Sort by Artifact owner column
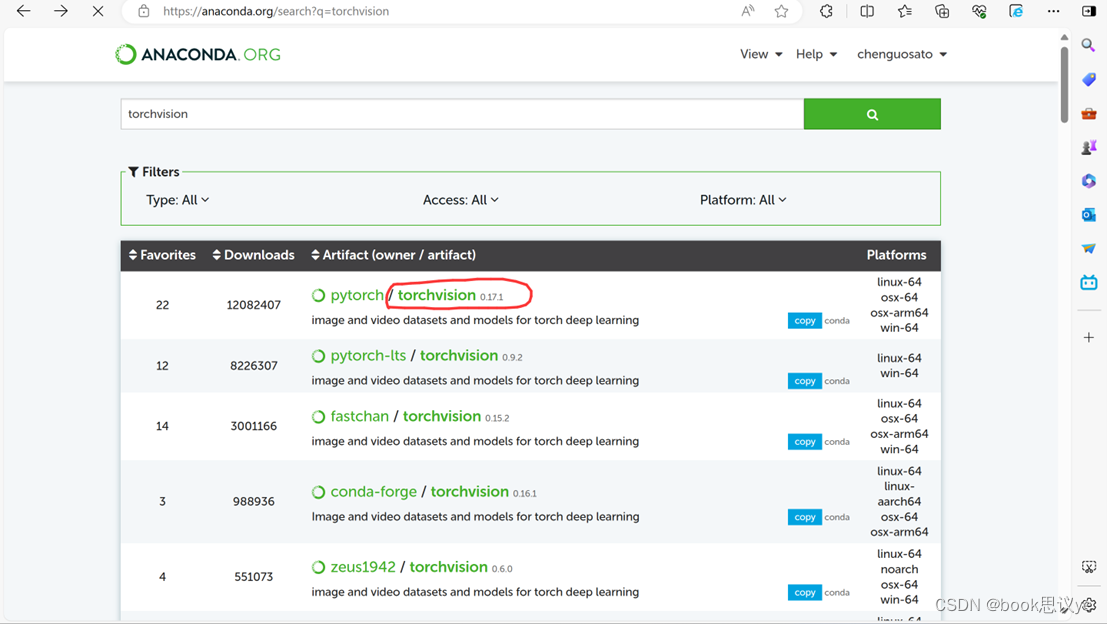The width and height of the screenshot is (1107, 624). point(393,255)
